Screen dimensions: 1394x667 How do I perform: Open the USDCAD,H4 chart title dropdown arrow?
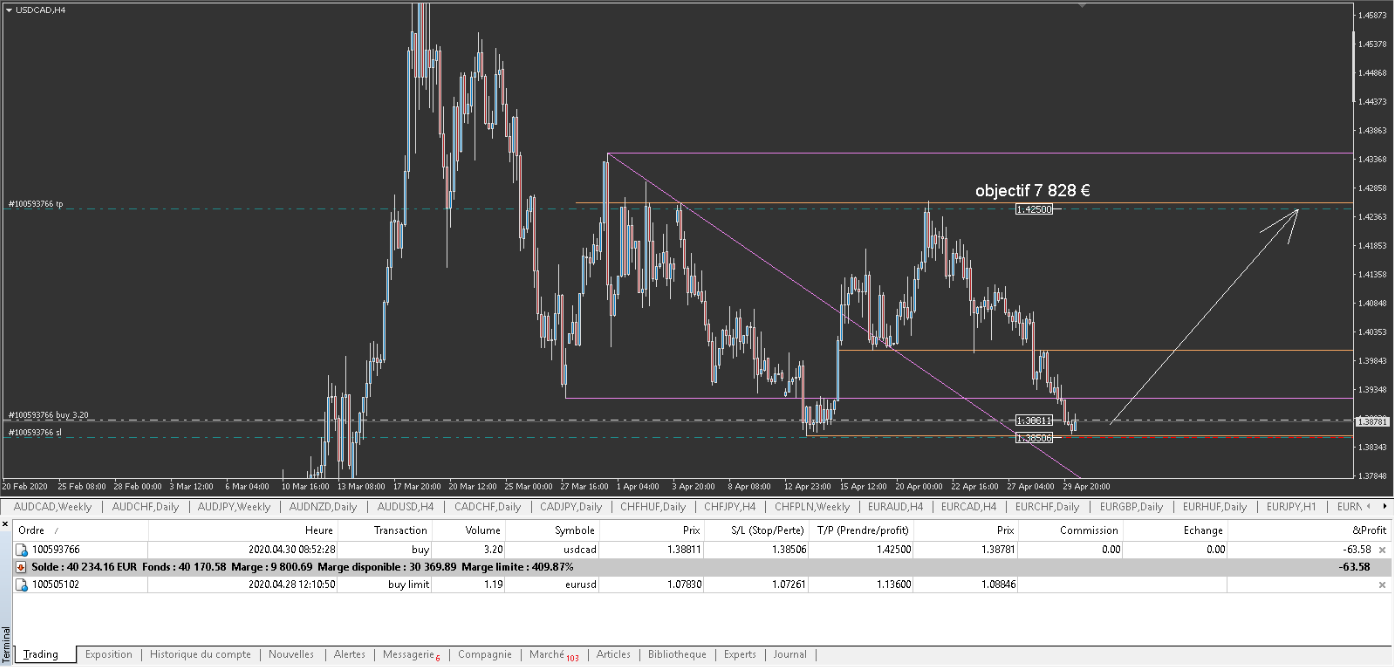click(x=9, y=9)
